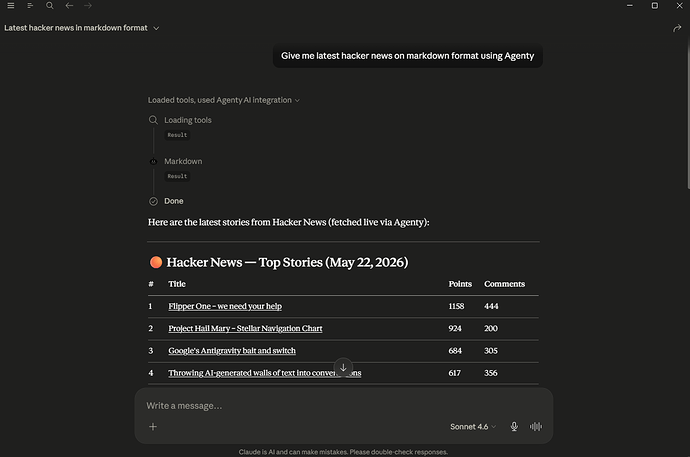Go back with the left arrow
This screenshot has height=457, width=690.
click(69, 6)
